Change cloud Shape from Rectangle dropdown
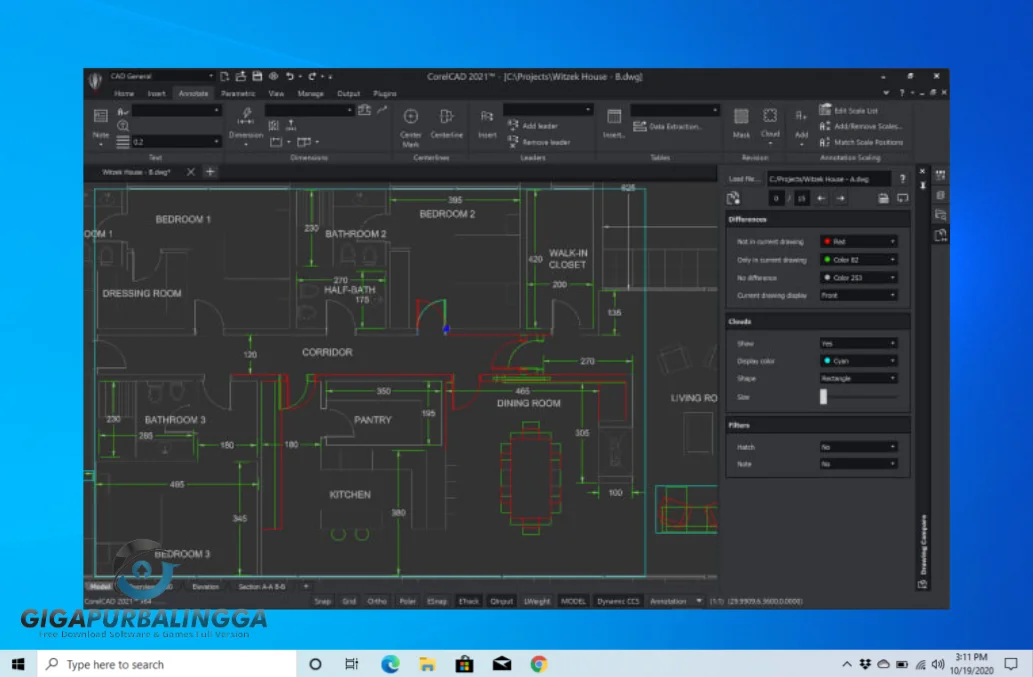 (x=857, y=378)
